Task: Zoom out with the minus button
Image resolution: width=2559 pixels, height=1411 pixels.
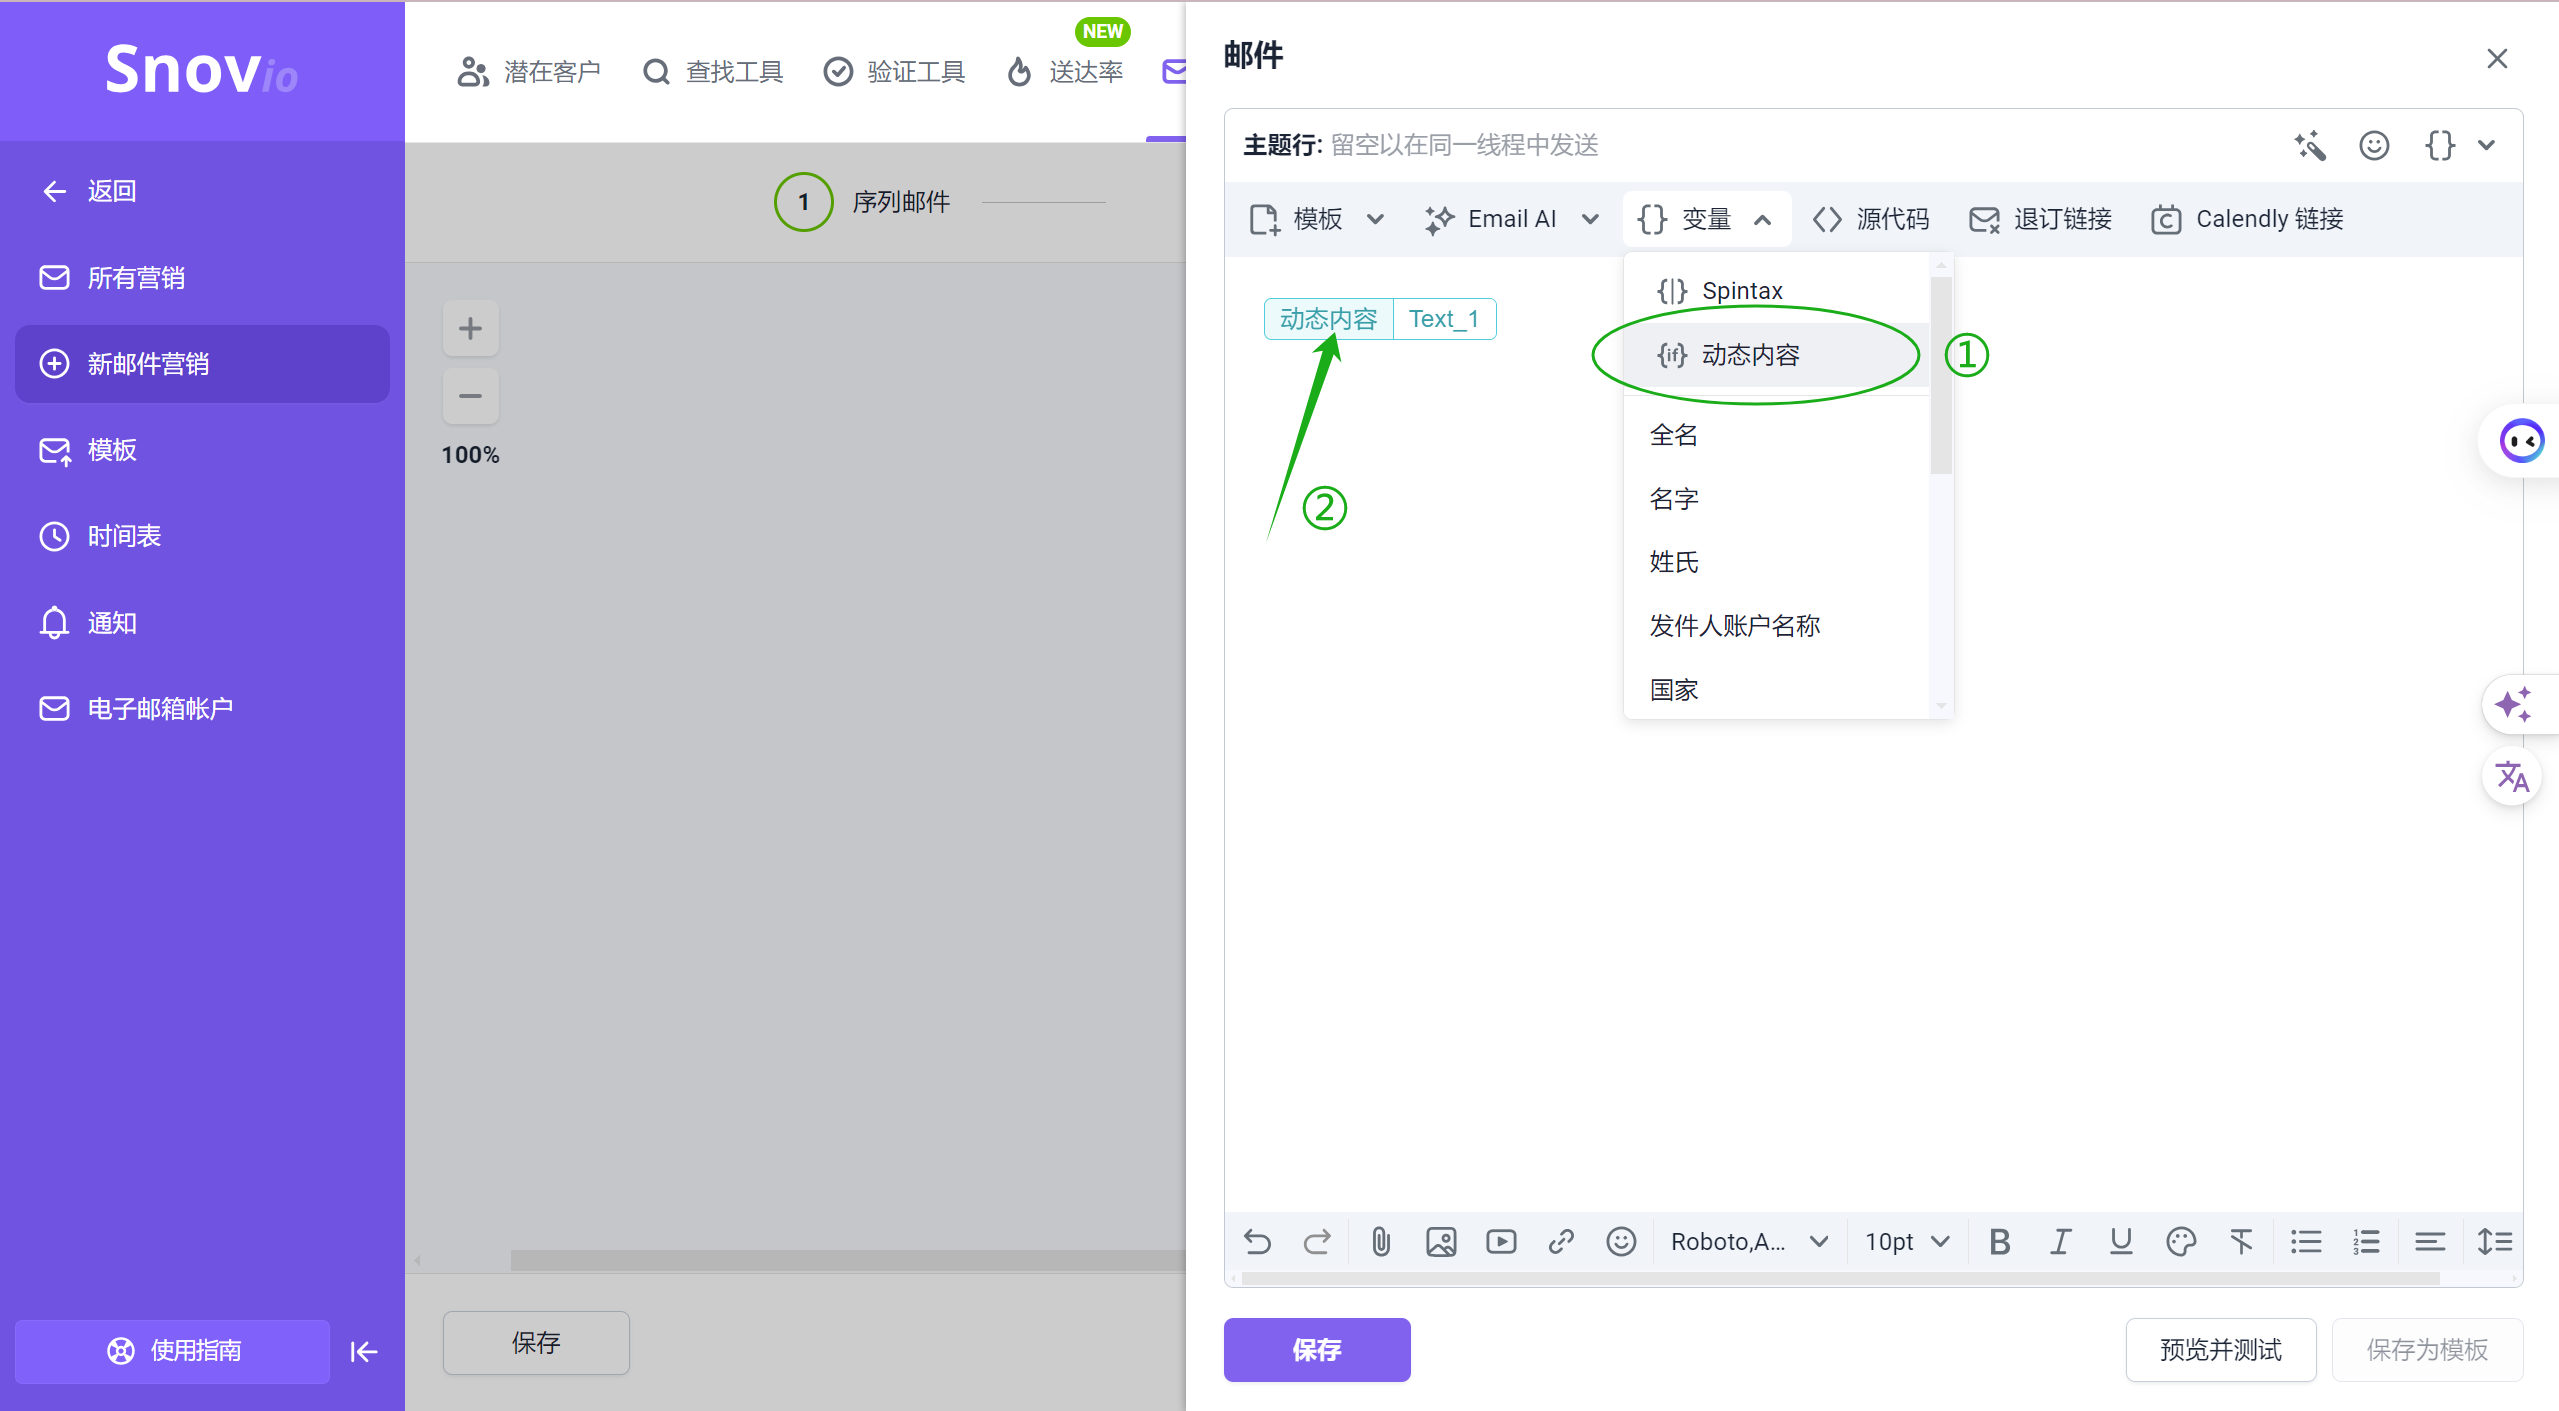Action: [470, 396]
